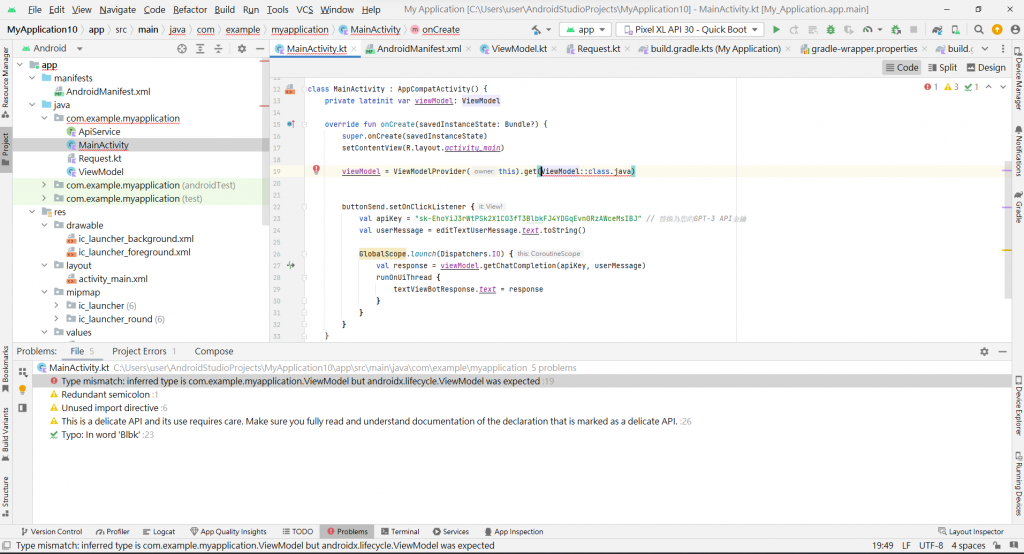Click the Apply Changes and Restart Activity icon
This screenshot has height=554, width=1024.
[x=794, y=29]
